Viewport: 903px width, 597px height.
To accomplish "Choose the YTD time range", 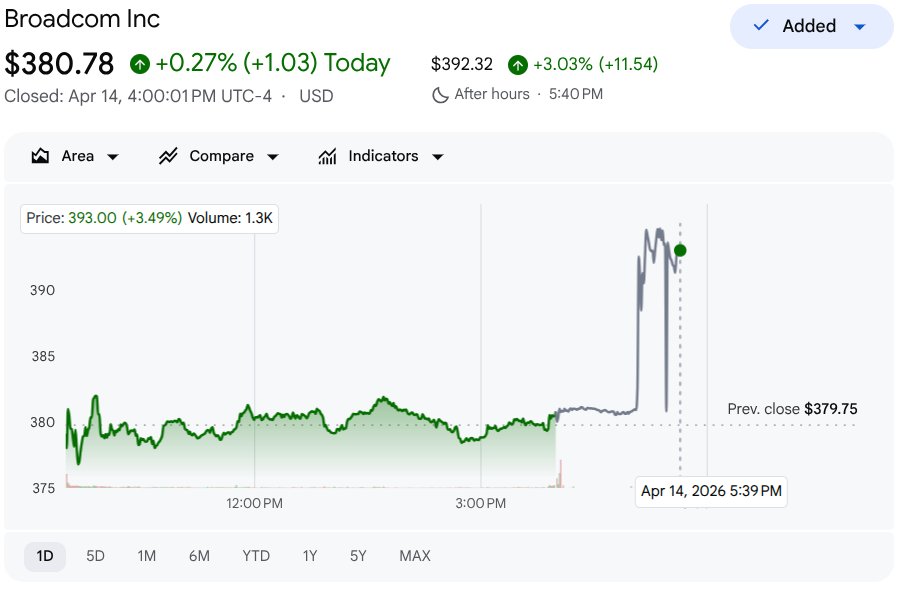I will [x=256, y=556].
